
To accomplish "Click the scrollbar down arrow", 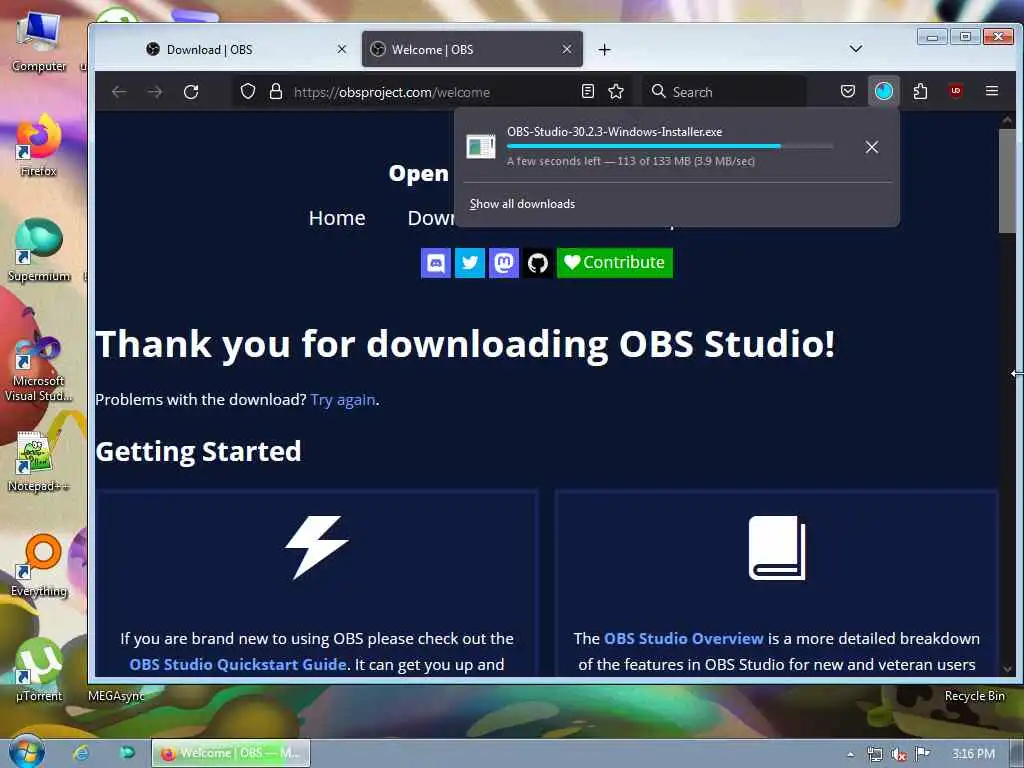I will coord(1007,669).
